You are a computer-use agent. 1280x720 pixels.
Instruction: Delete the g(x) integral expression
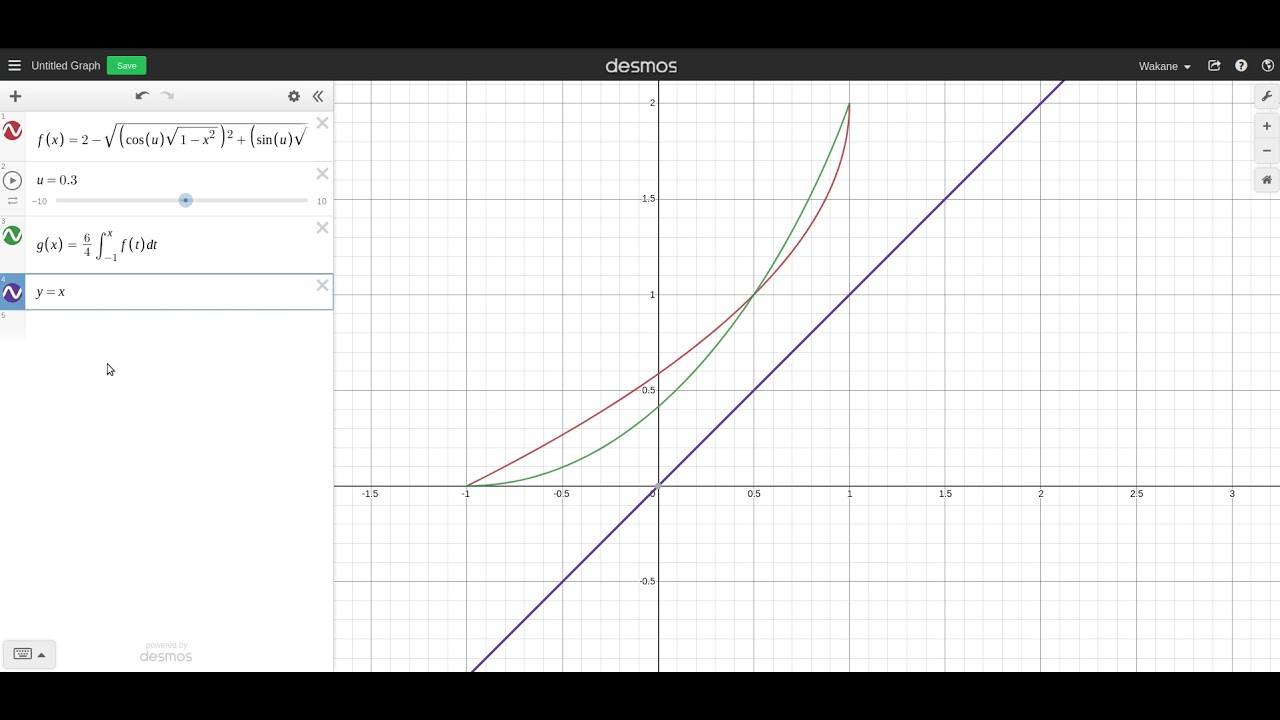coord(322,228)
